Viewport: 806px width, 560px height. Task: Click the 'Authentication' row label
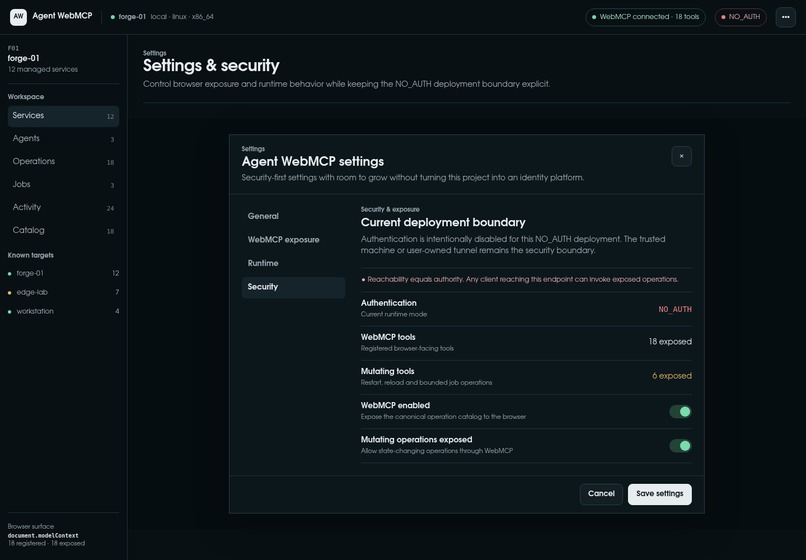coord(389,303)
